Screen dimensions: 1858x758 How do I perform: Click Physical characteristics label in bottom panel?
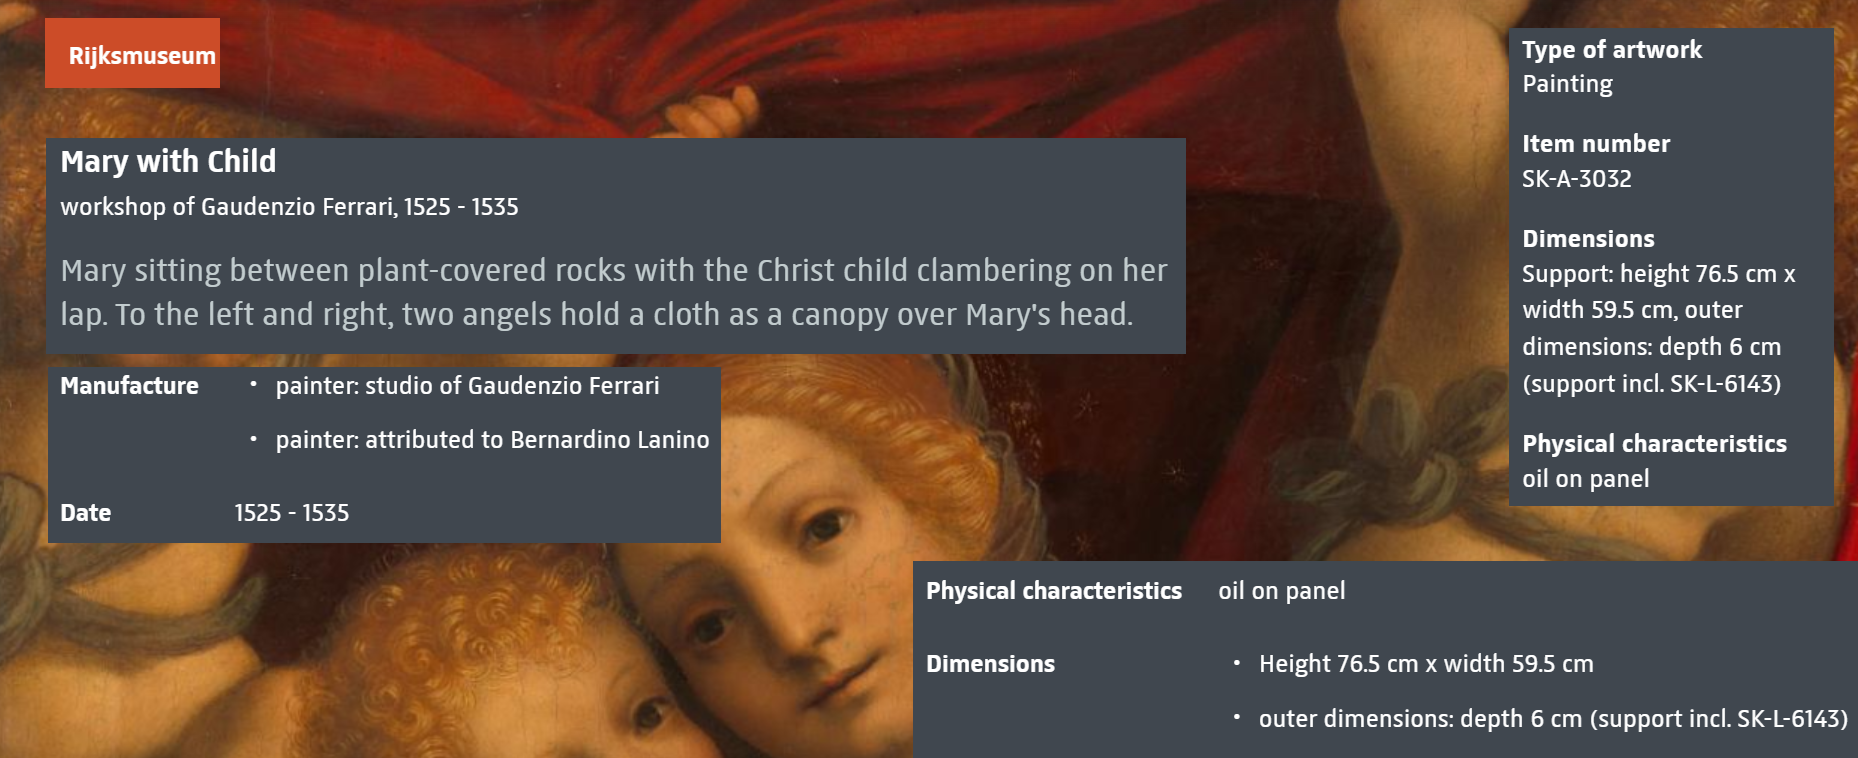[1053, 591]
